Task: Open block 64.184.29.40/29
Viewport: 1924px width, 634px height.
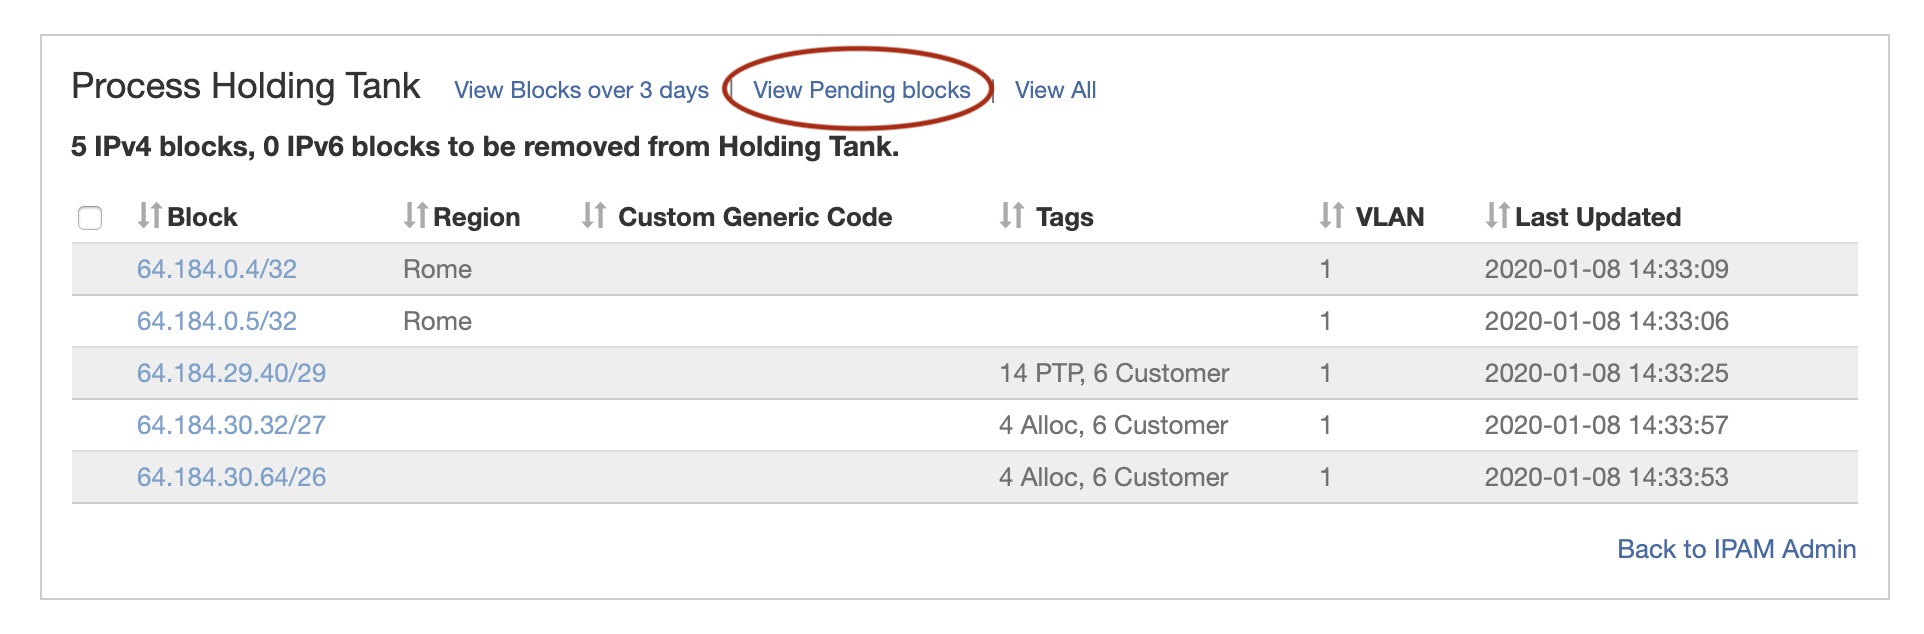Action: click(x=231, y=373)
